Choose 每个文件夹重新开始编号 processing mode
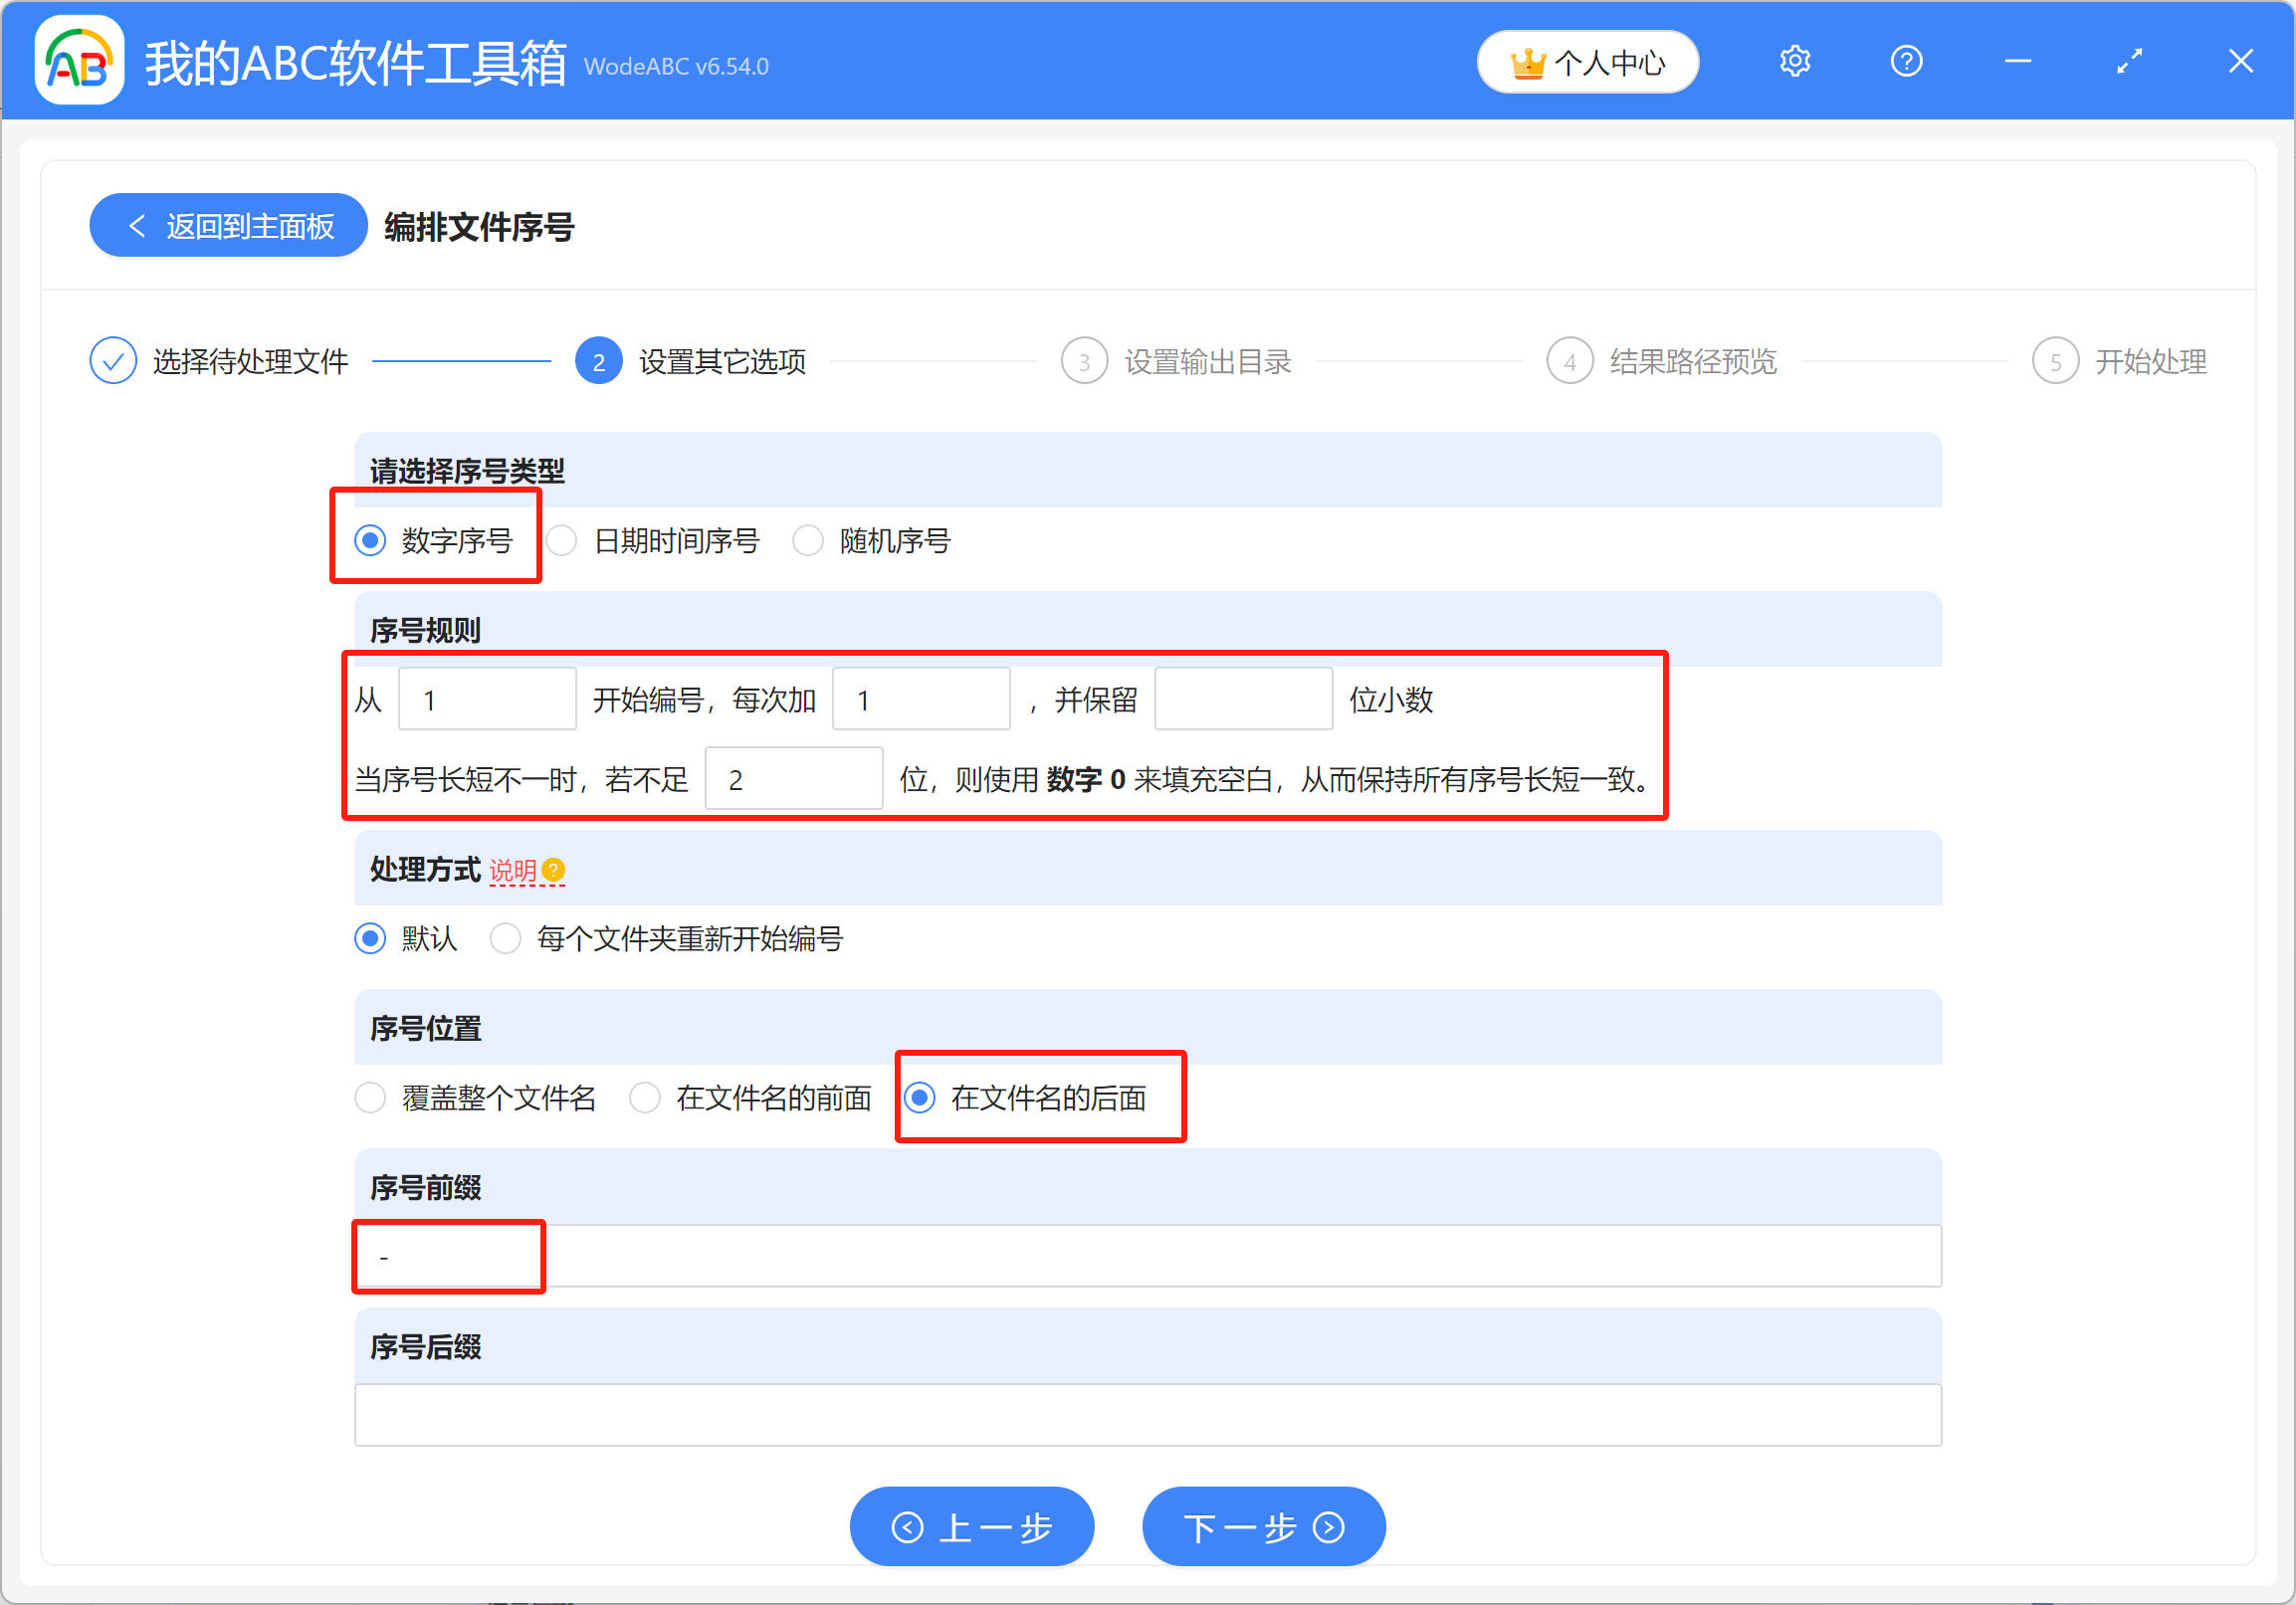This screenshot has width=2296, height=1605. click(505, 939)
